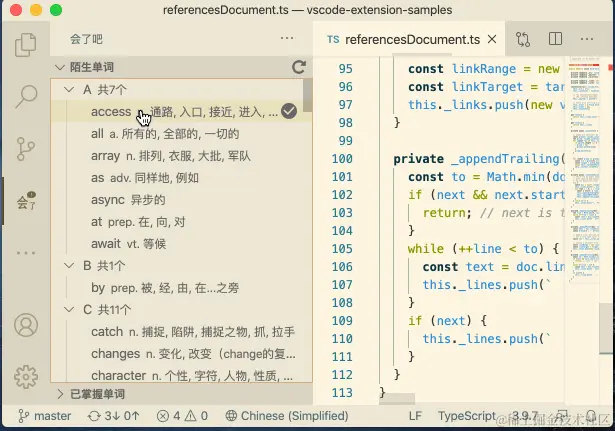615x431 pixels.
Task: Open sidebar 会了吧 more actions menu
Action: 287,38
